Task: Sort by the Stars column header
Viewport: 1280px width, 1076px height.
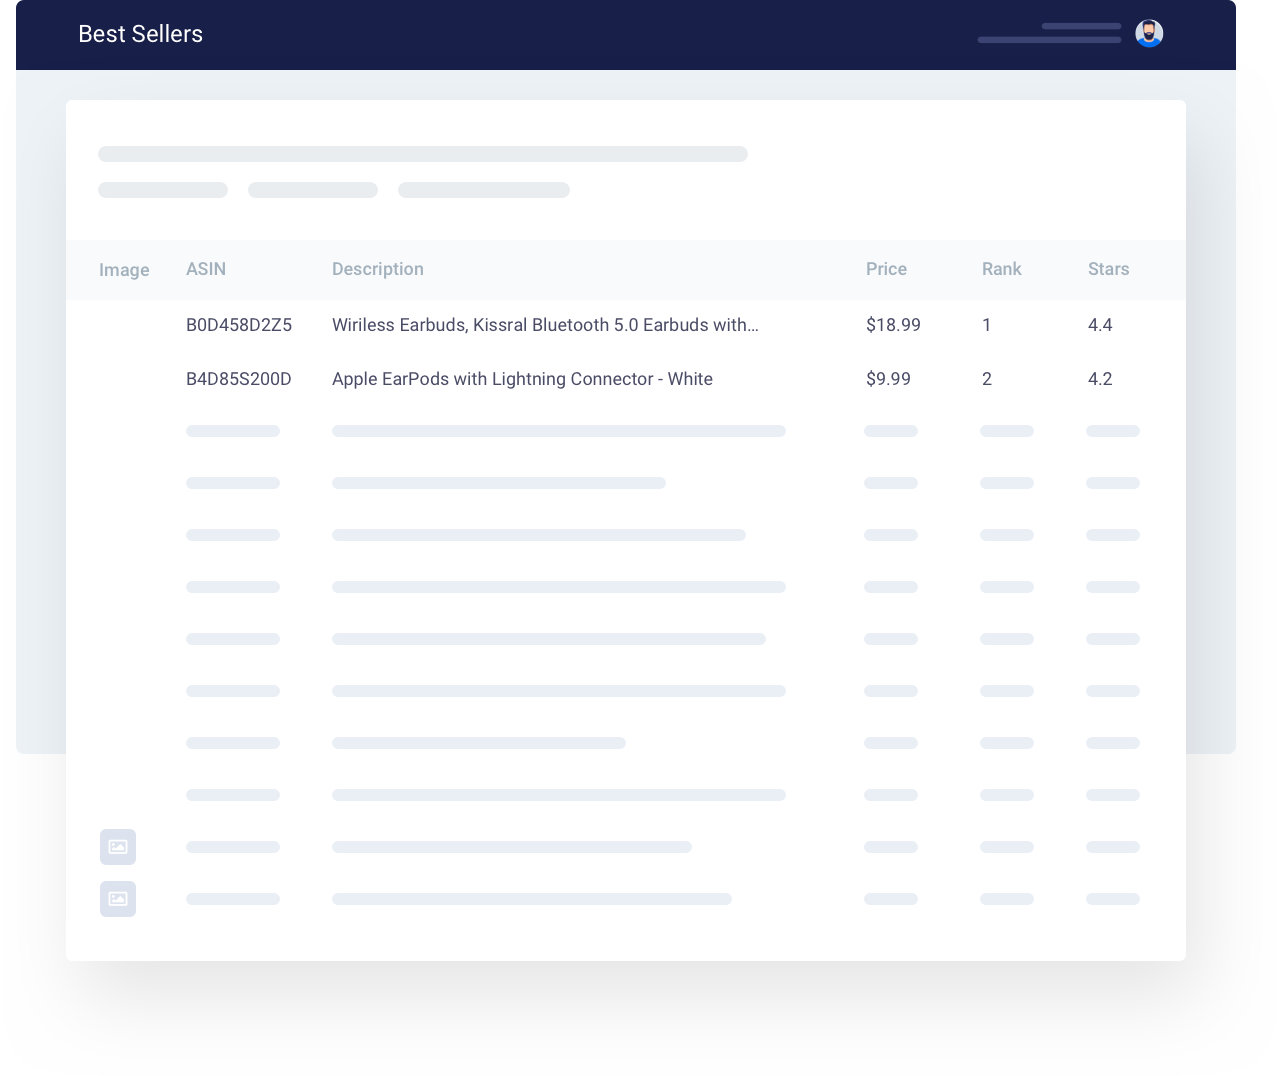Action: (1108, 269)
